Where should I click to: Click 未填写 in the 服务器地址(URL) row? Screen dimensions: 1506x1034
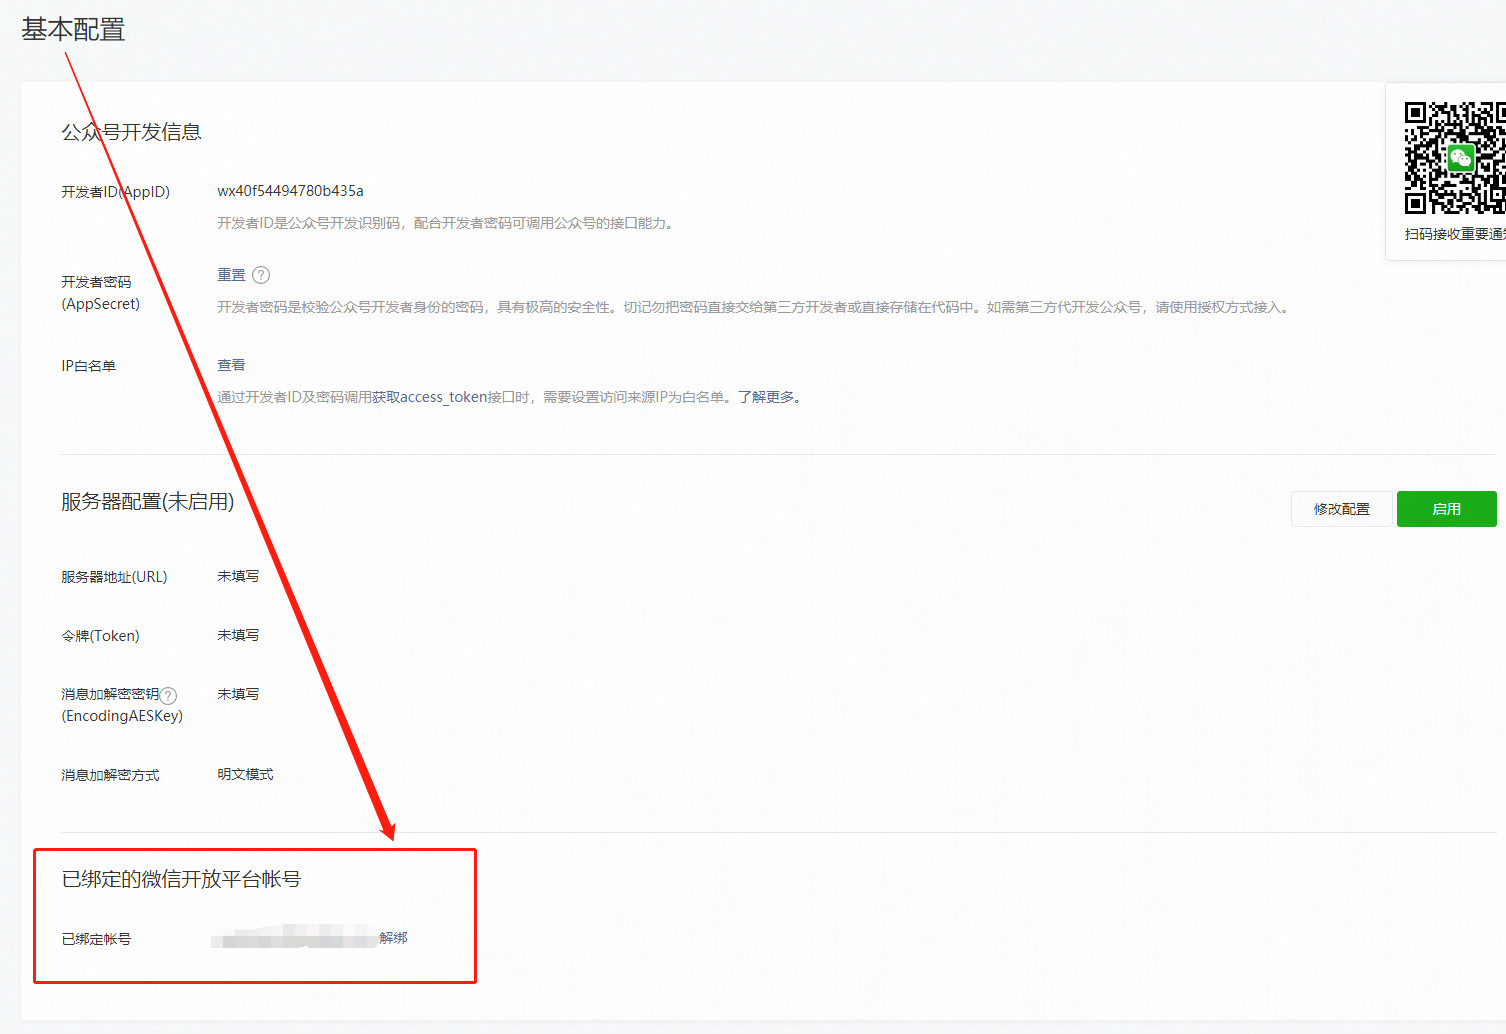pos(238,576)
